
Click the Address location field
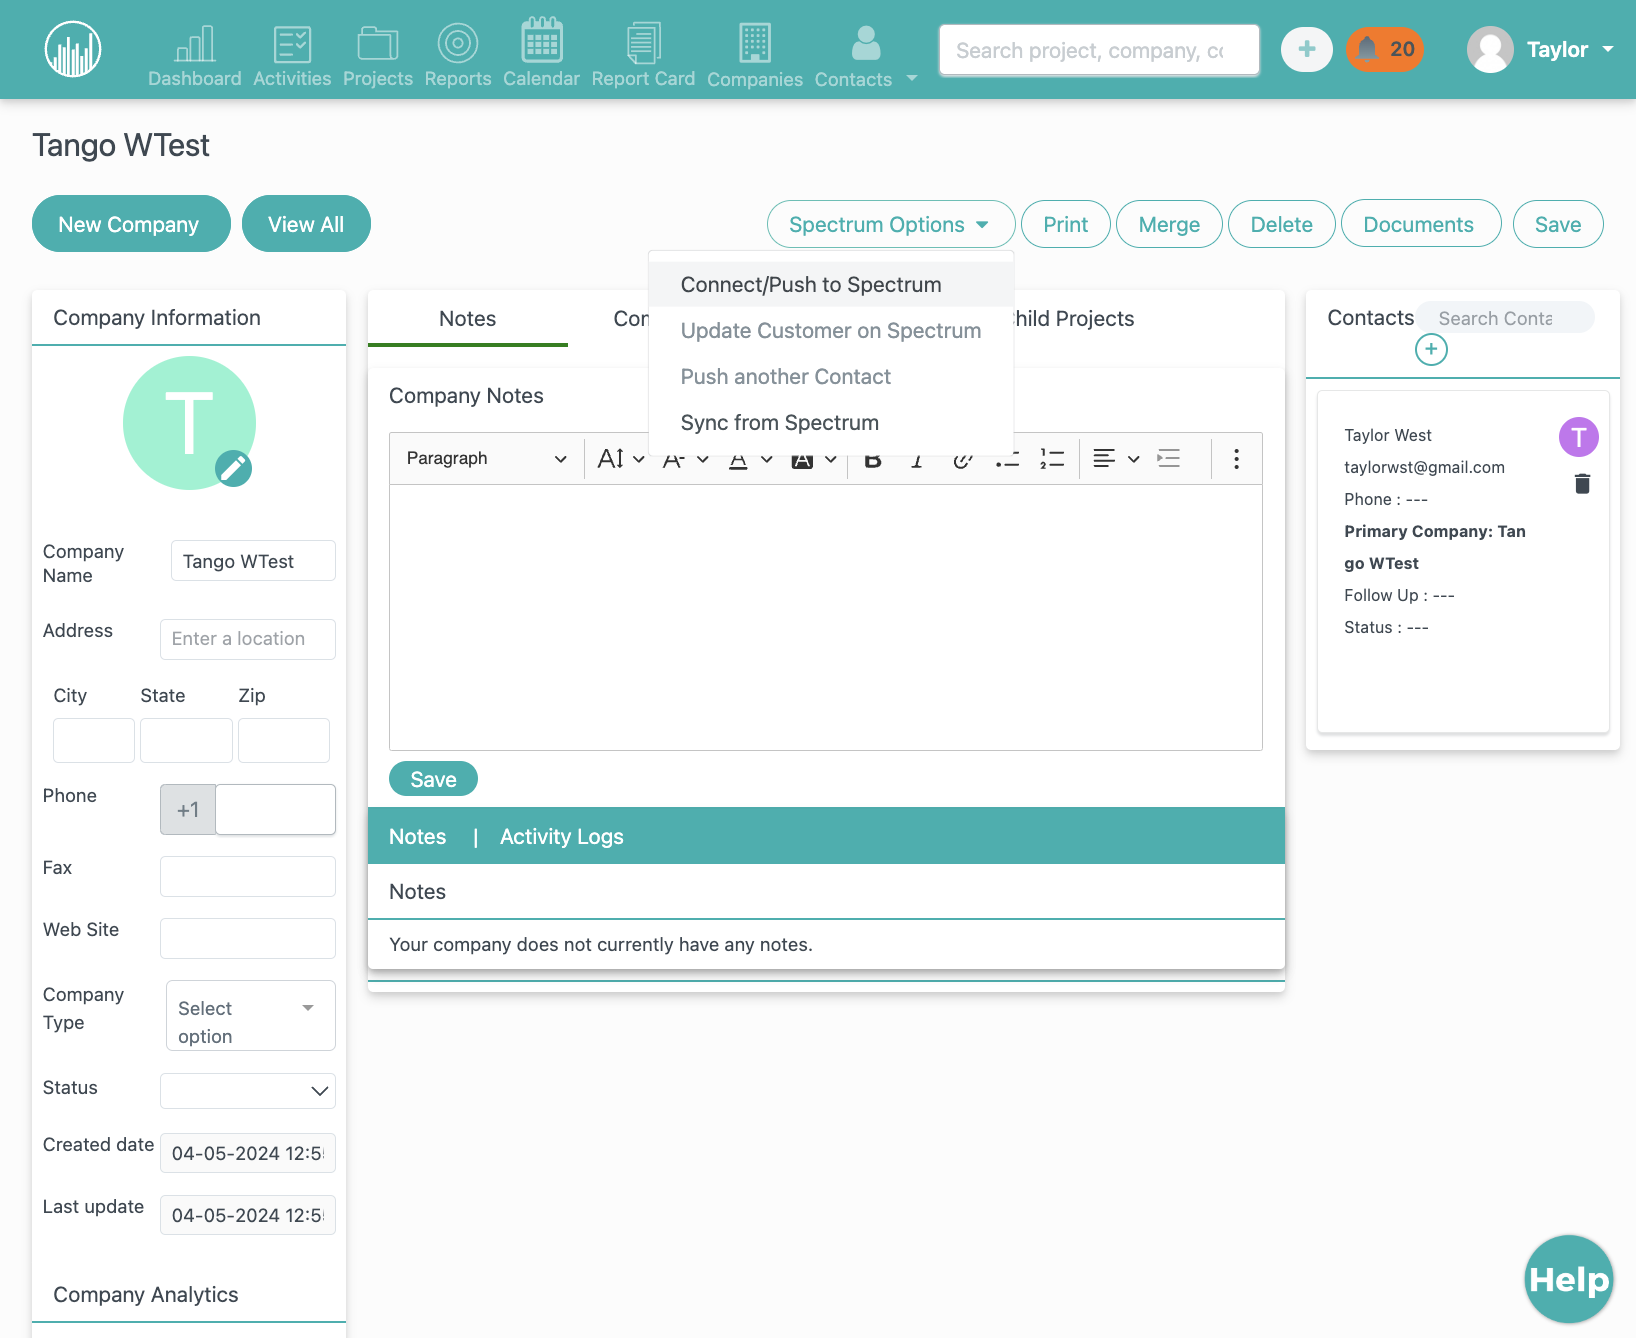point(248,639)
